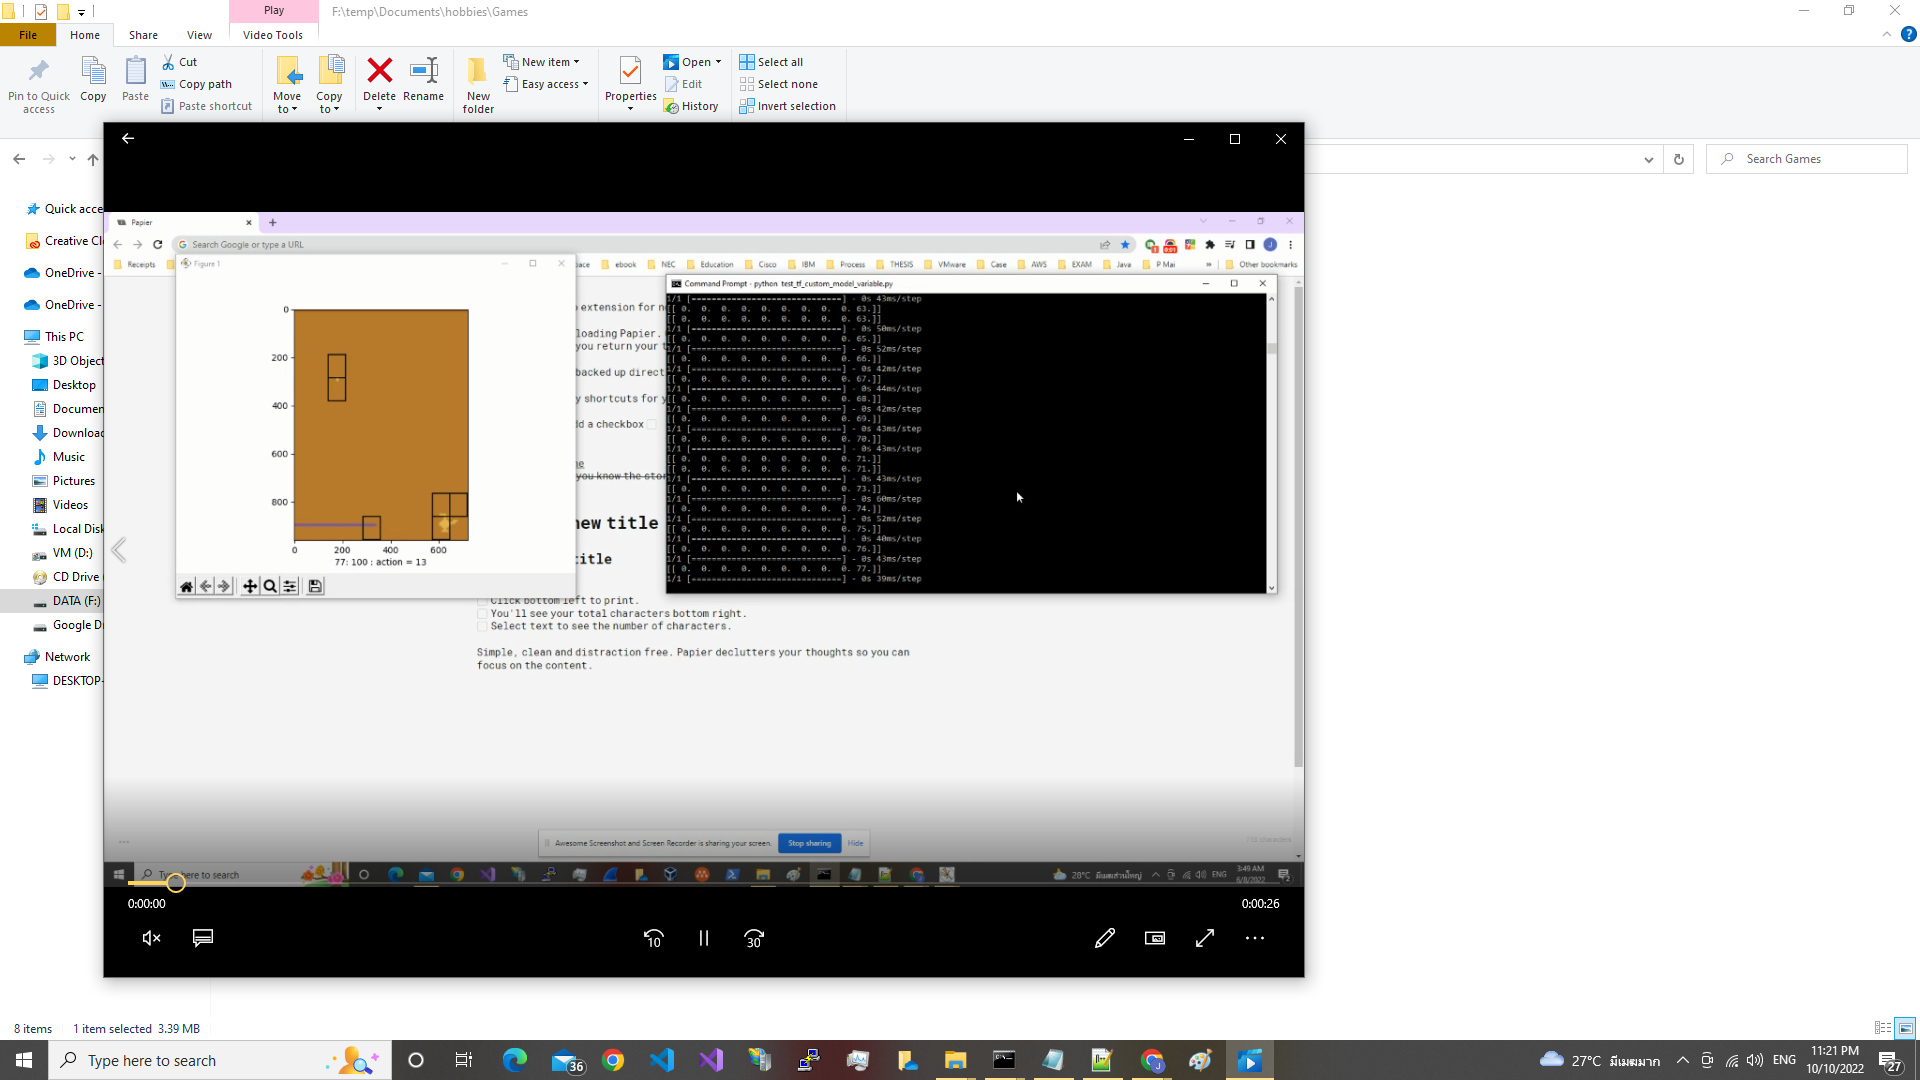
Task: Open Explorer help
Action: pos(1908,34)
